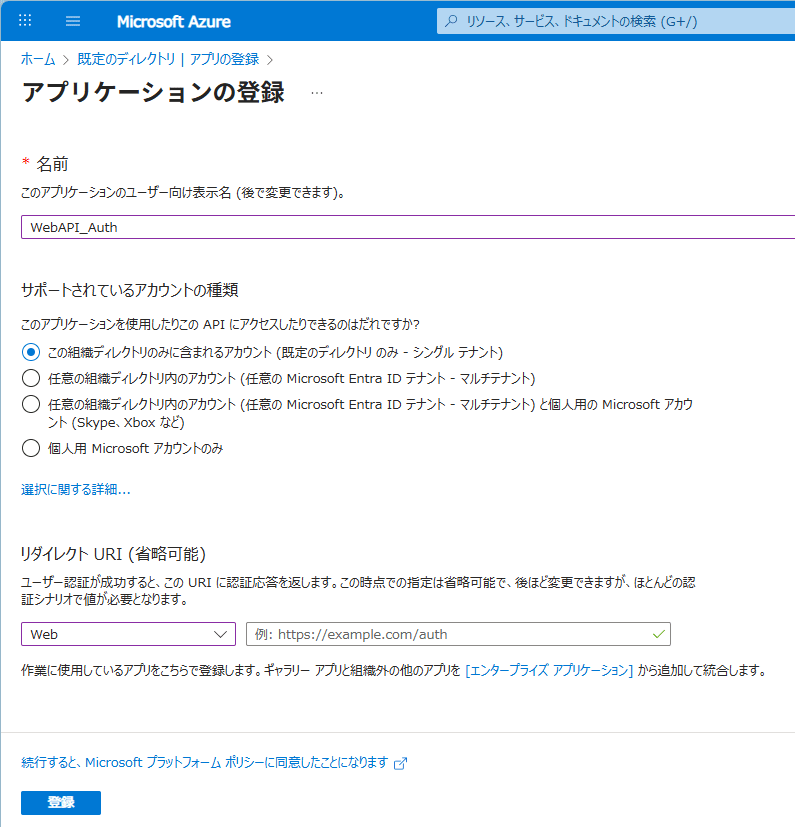Open エンタープライズ アプリケーション link

549,670
